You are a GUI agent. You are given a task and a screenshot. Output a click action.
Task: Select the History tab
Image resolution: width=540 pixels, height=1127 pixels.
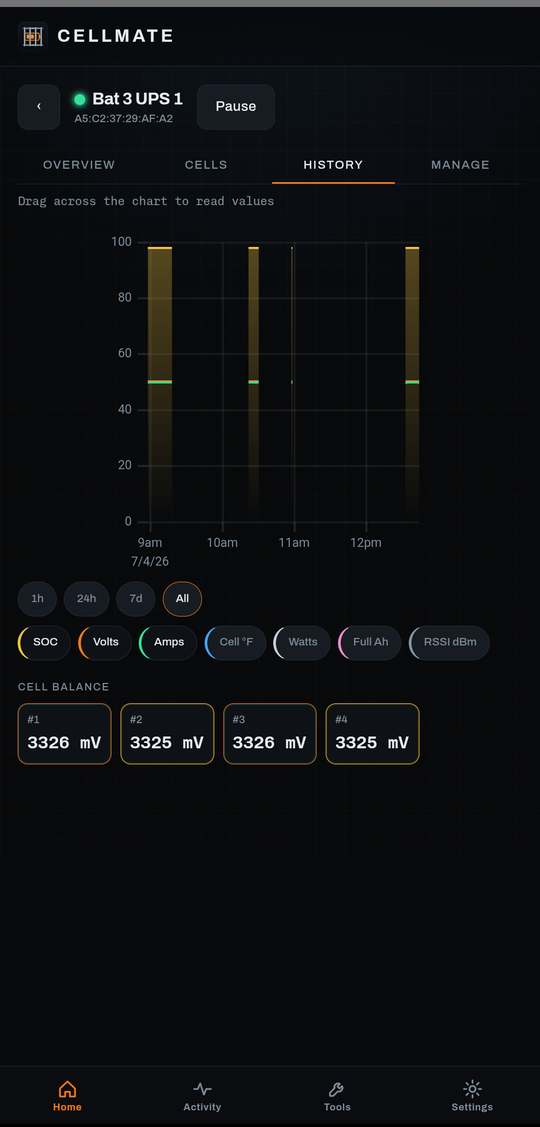(333, 165)
